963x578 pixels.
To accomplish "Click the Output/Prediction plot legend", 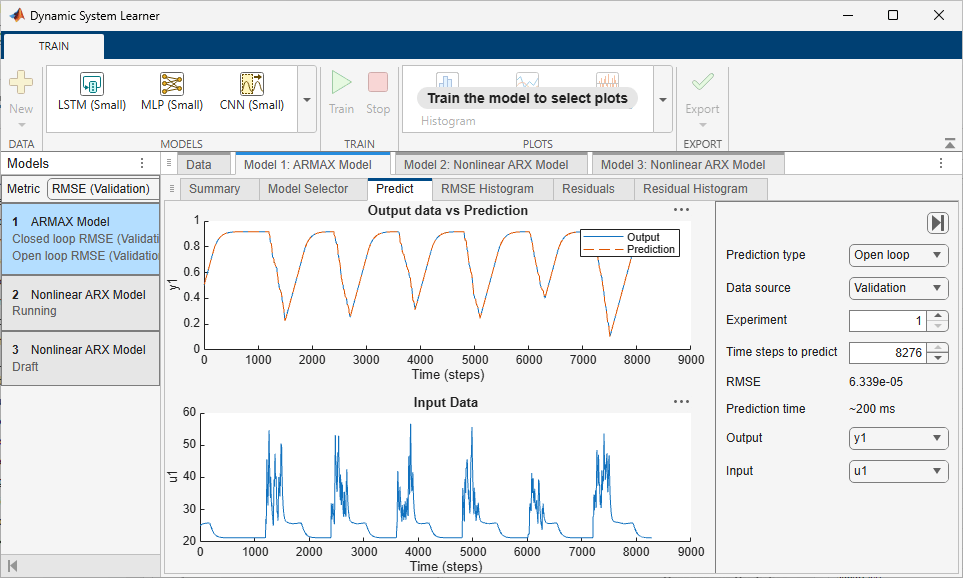I will [x=630, y=243].
